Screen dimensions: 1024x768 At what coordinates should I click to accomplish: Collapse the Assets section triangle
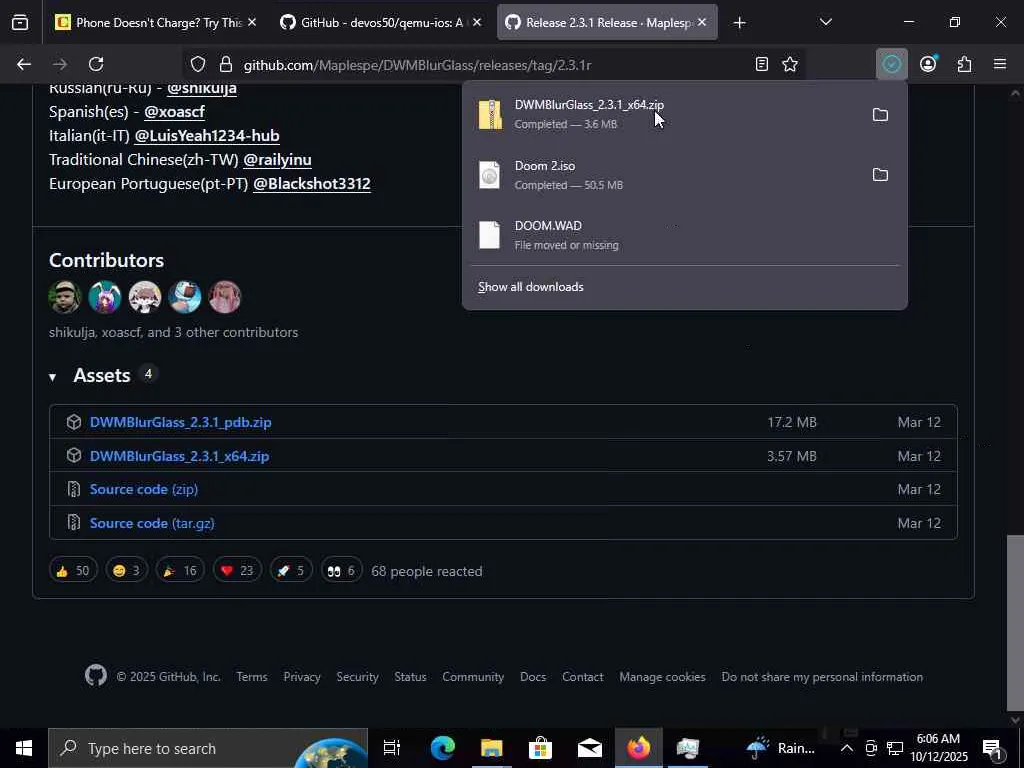click(x=52, y=377)
